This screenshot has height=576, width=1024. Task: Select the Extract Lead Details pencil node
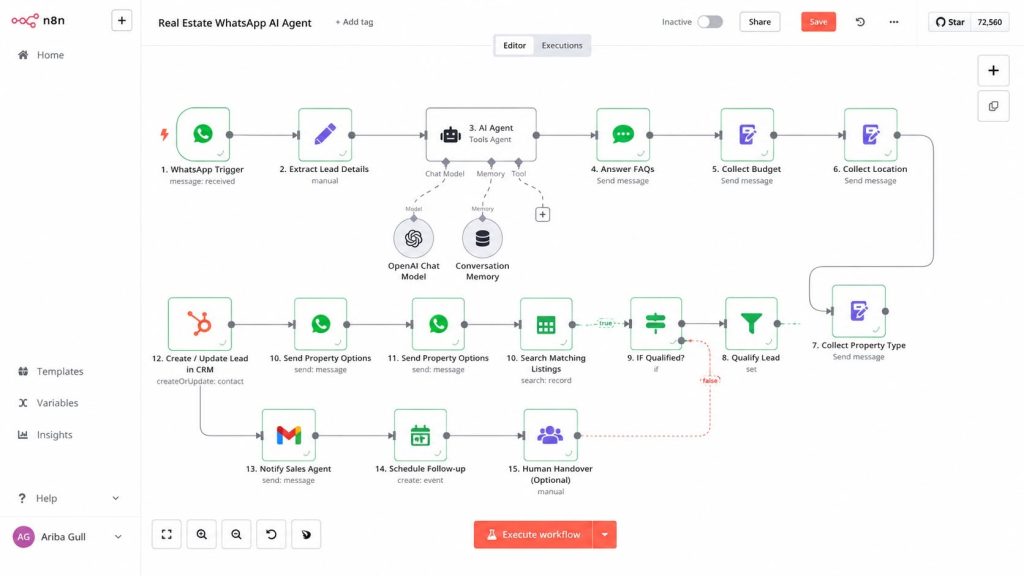coord(325,135)
